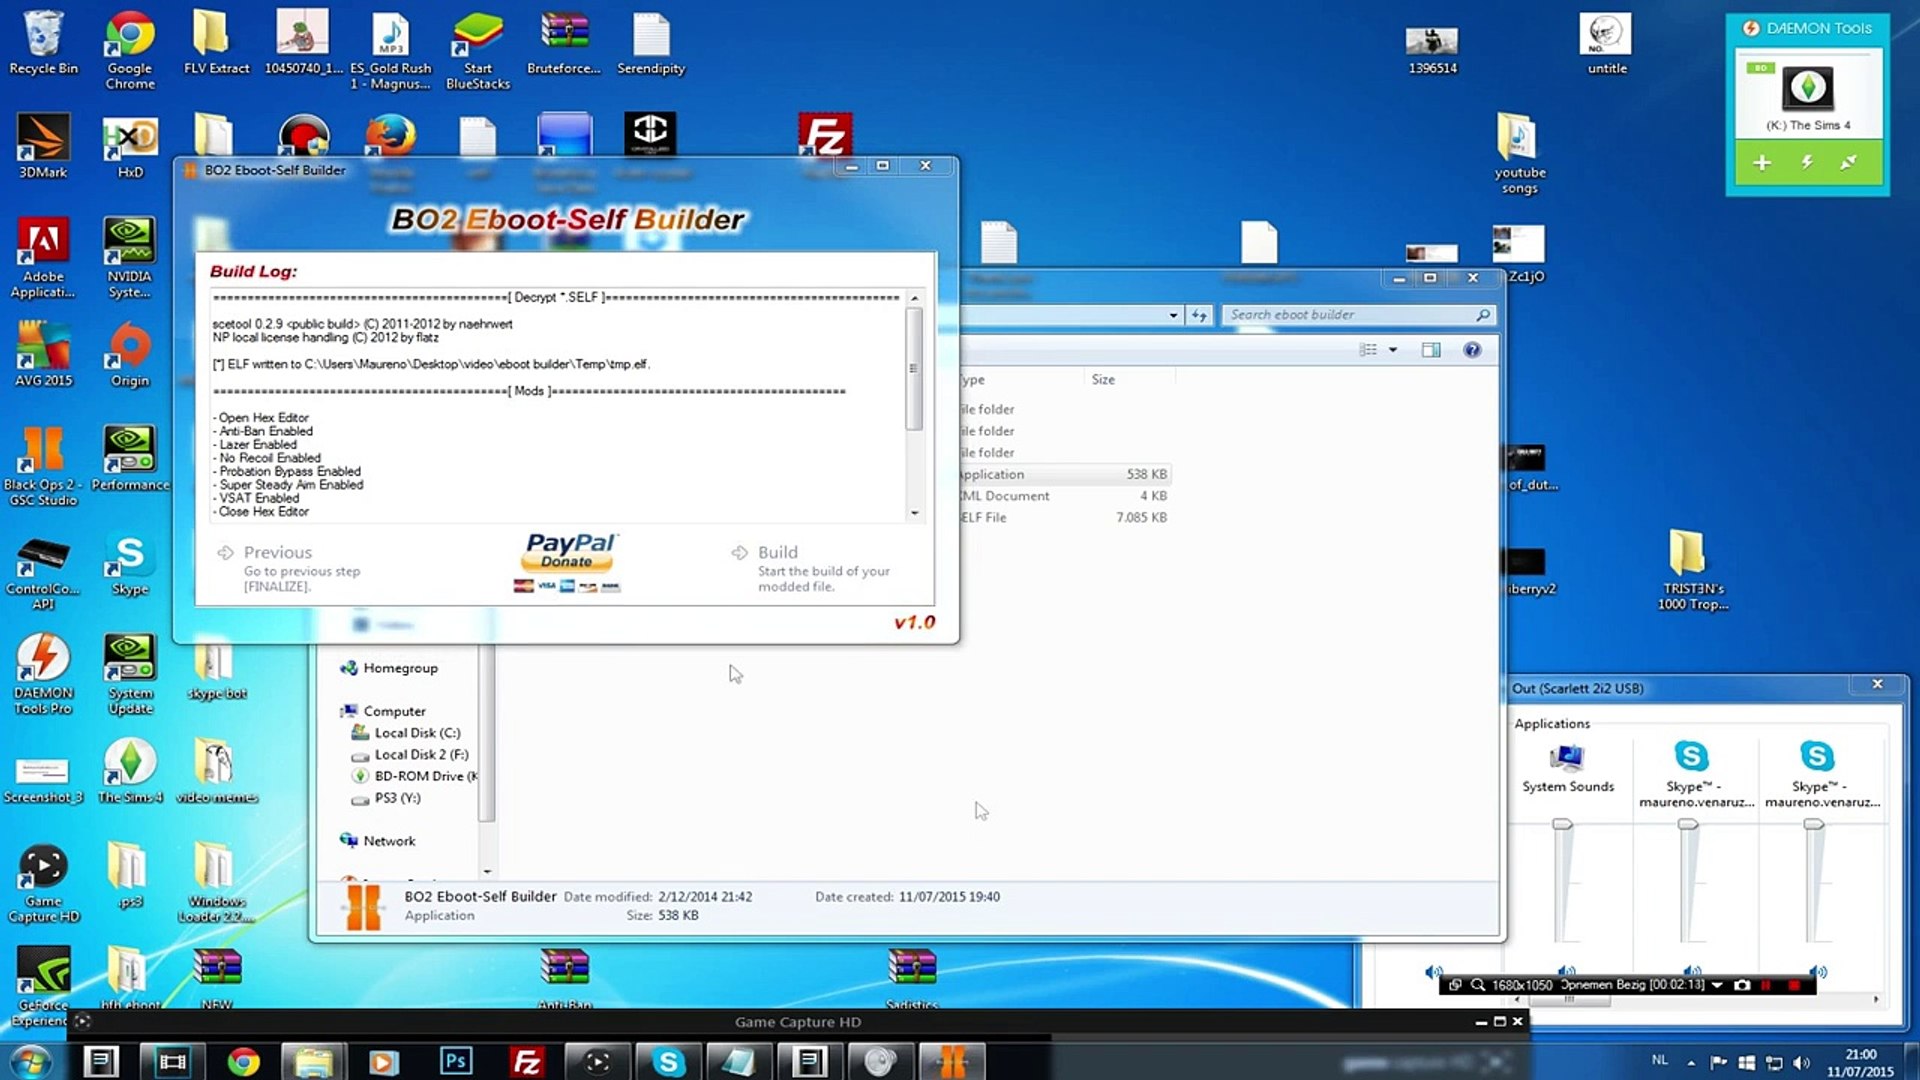The height and width of the screenshot is (1080, 1920).
Task: Click Previous to return to Finalize step
Action: (277, 552)
